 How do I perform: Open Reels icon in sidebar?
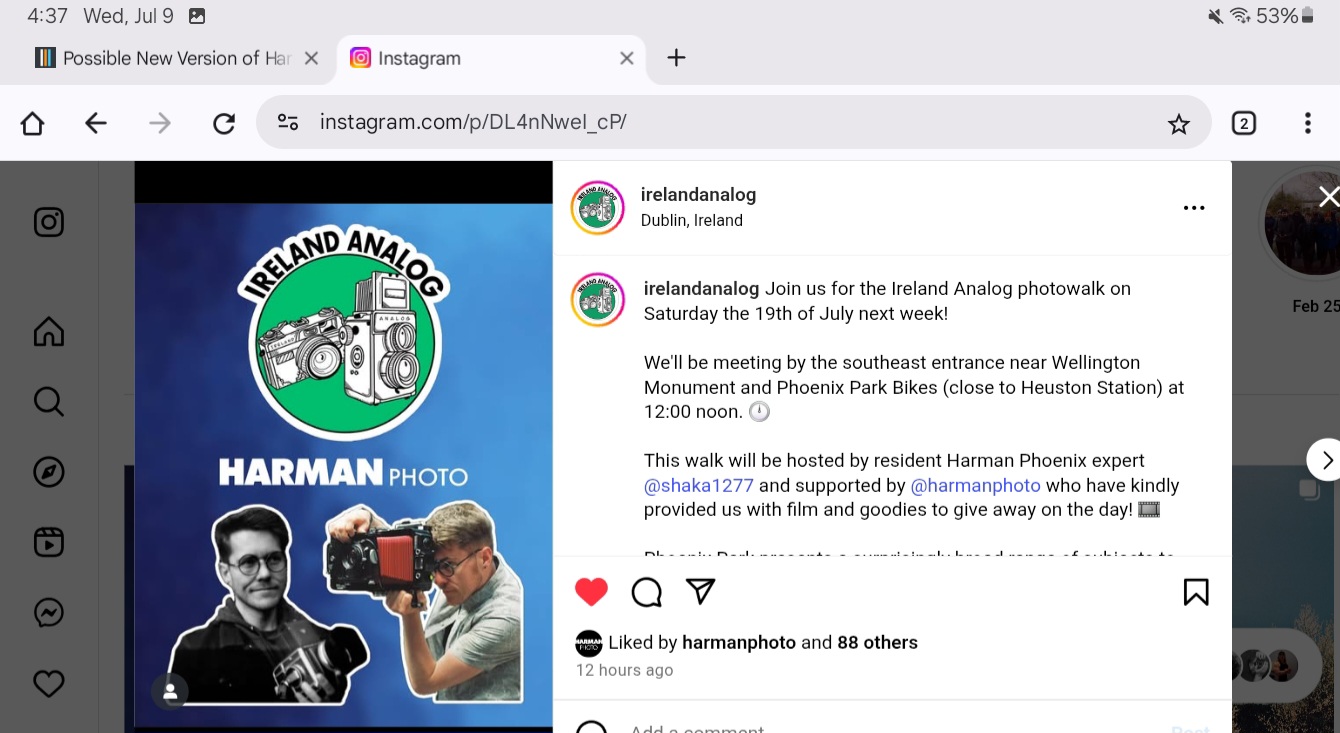point(49,542)
